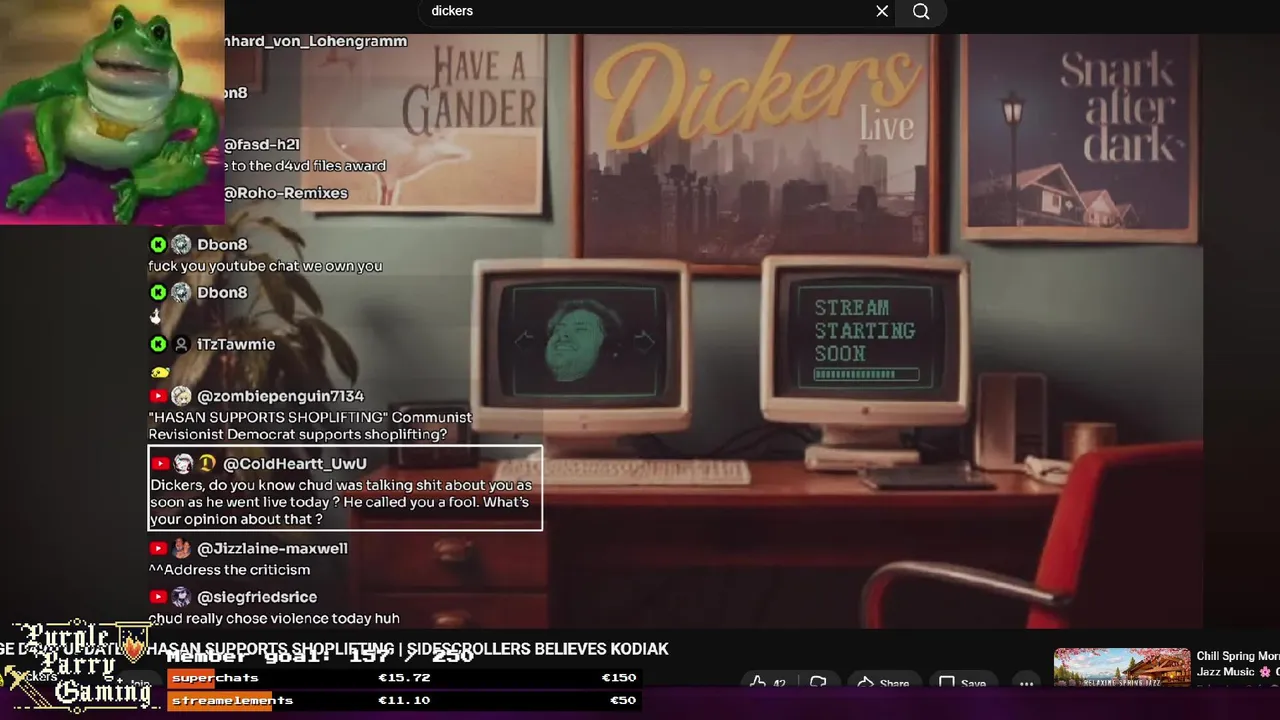Click the username @siegfriedsrice
The height and width of the screenshot is (720, 1280).
pyautogui.click(x=257, y=597)
